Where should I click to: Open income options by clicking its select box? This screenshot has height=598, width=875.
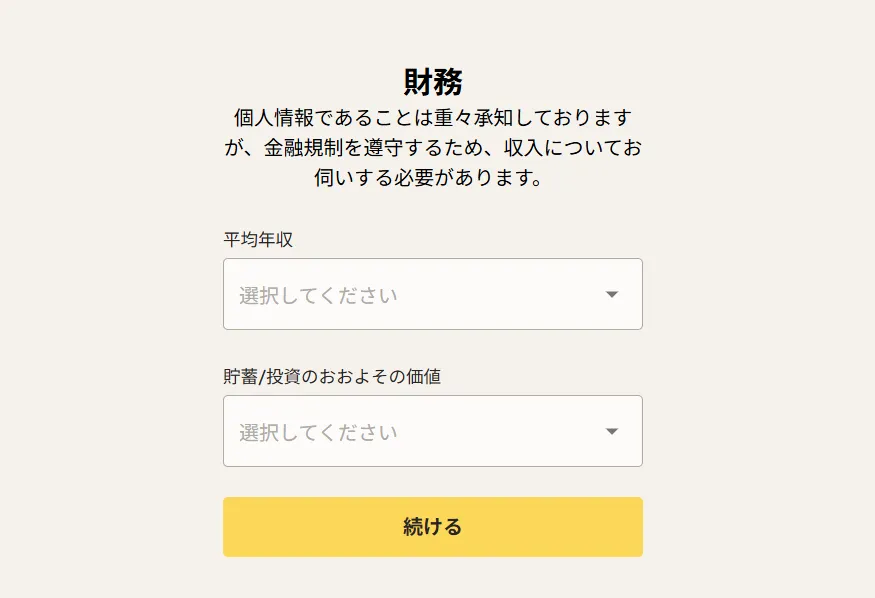click(432, 294)
